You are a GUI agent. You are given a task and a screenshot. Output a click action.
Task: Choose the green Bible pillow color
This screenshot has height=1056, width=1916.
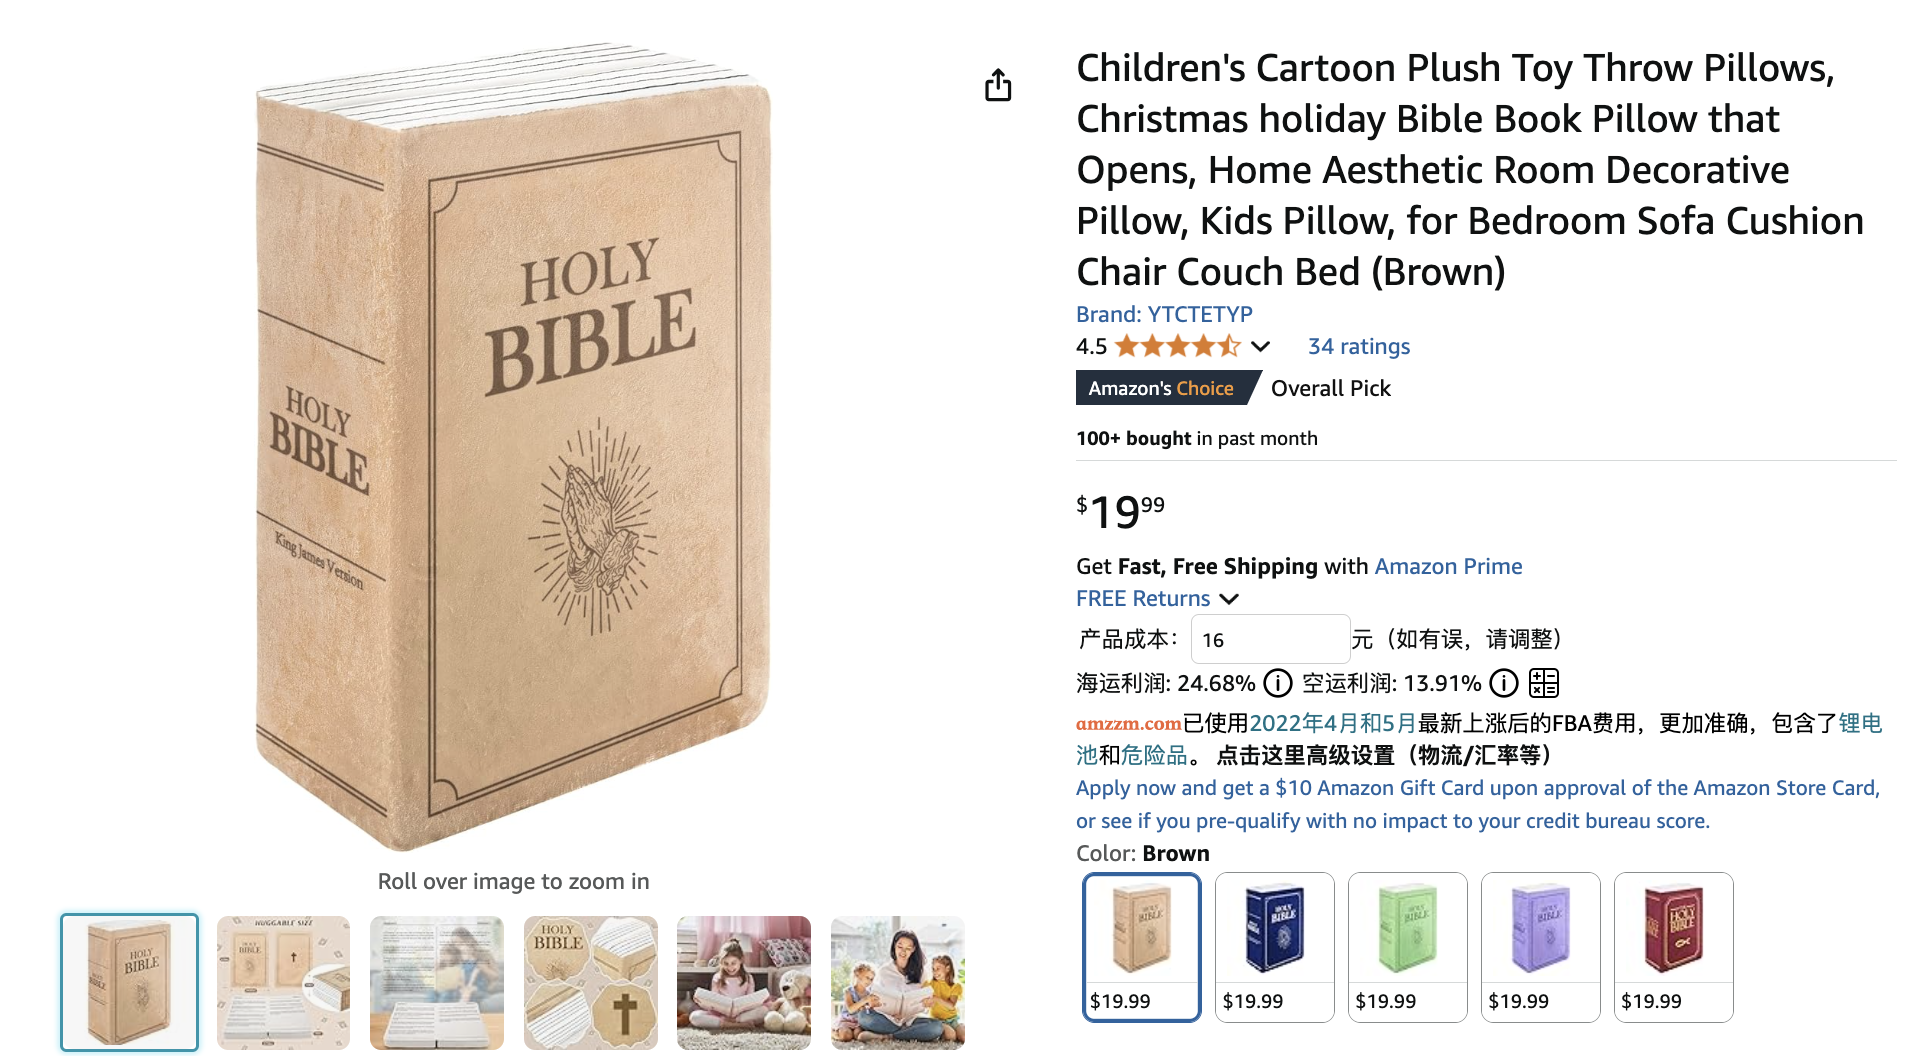coord(1407,946)
